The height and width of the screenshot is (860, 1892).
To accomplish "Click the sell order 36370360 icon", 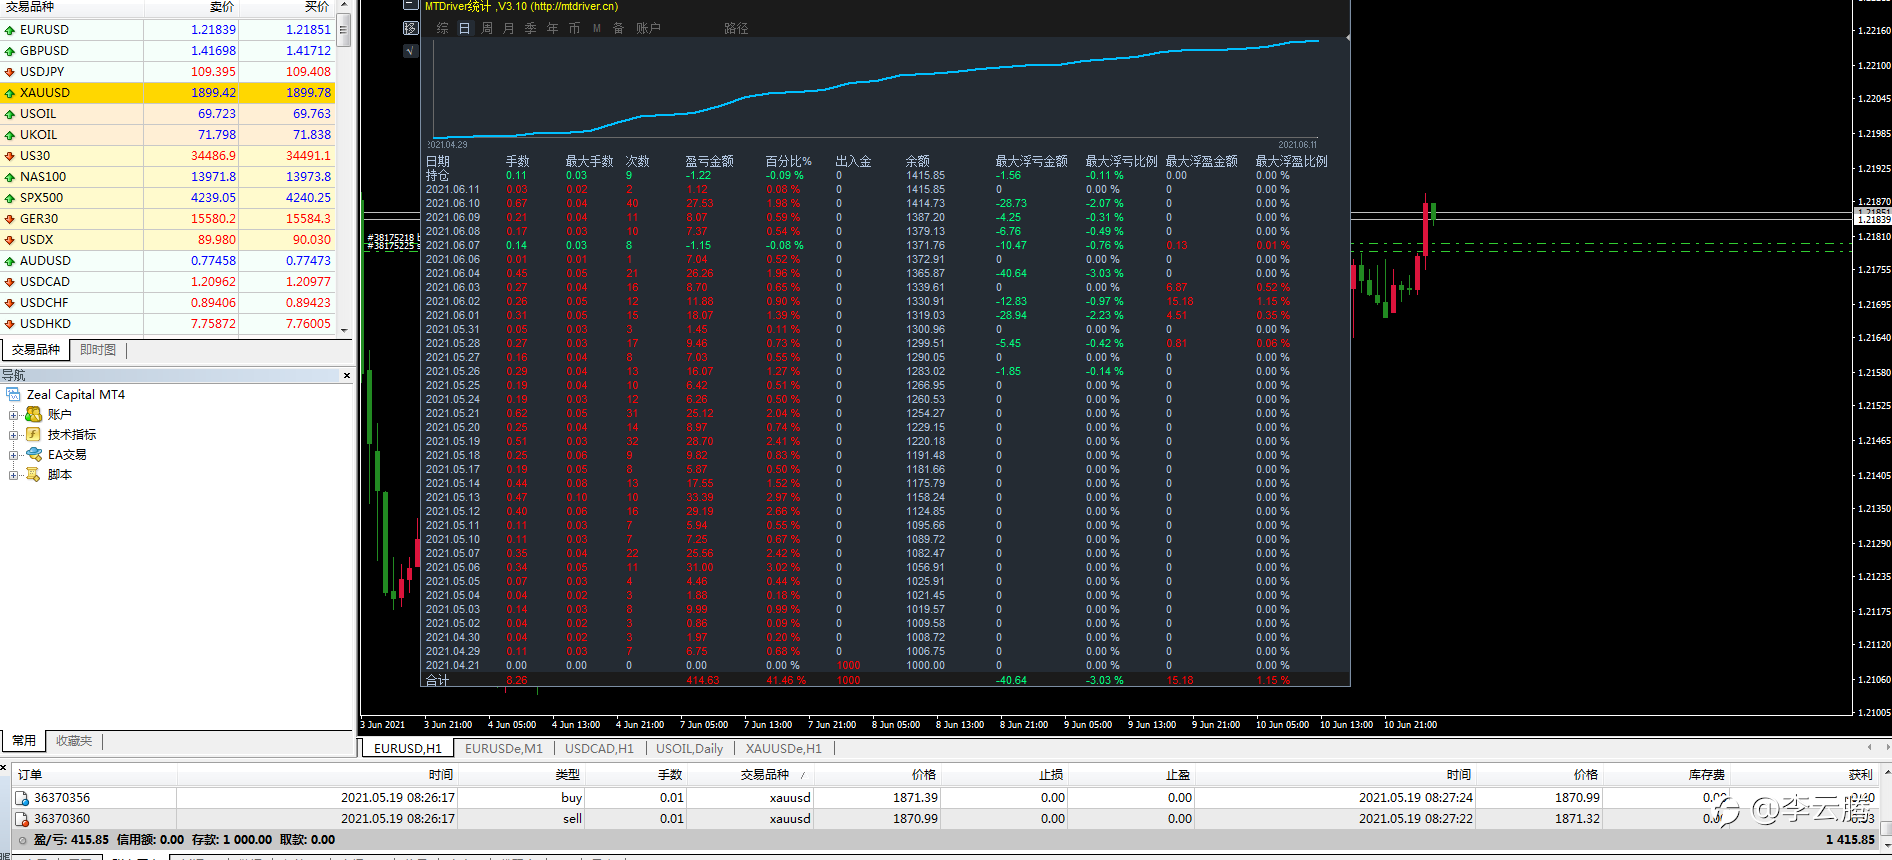I will [x=22, y=819].
